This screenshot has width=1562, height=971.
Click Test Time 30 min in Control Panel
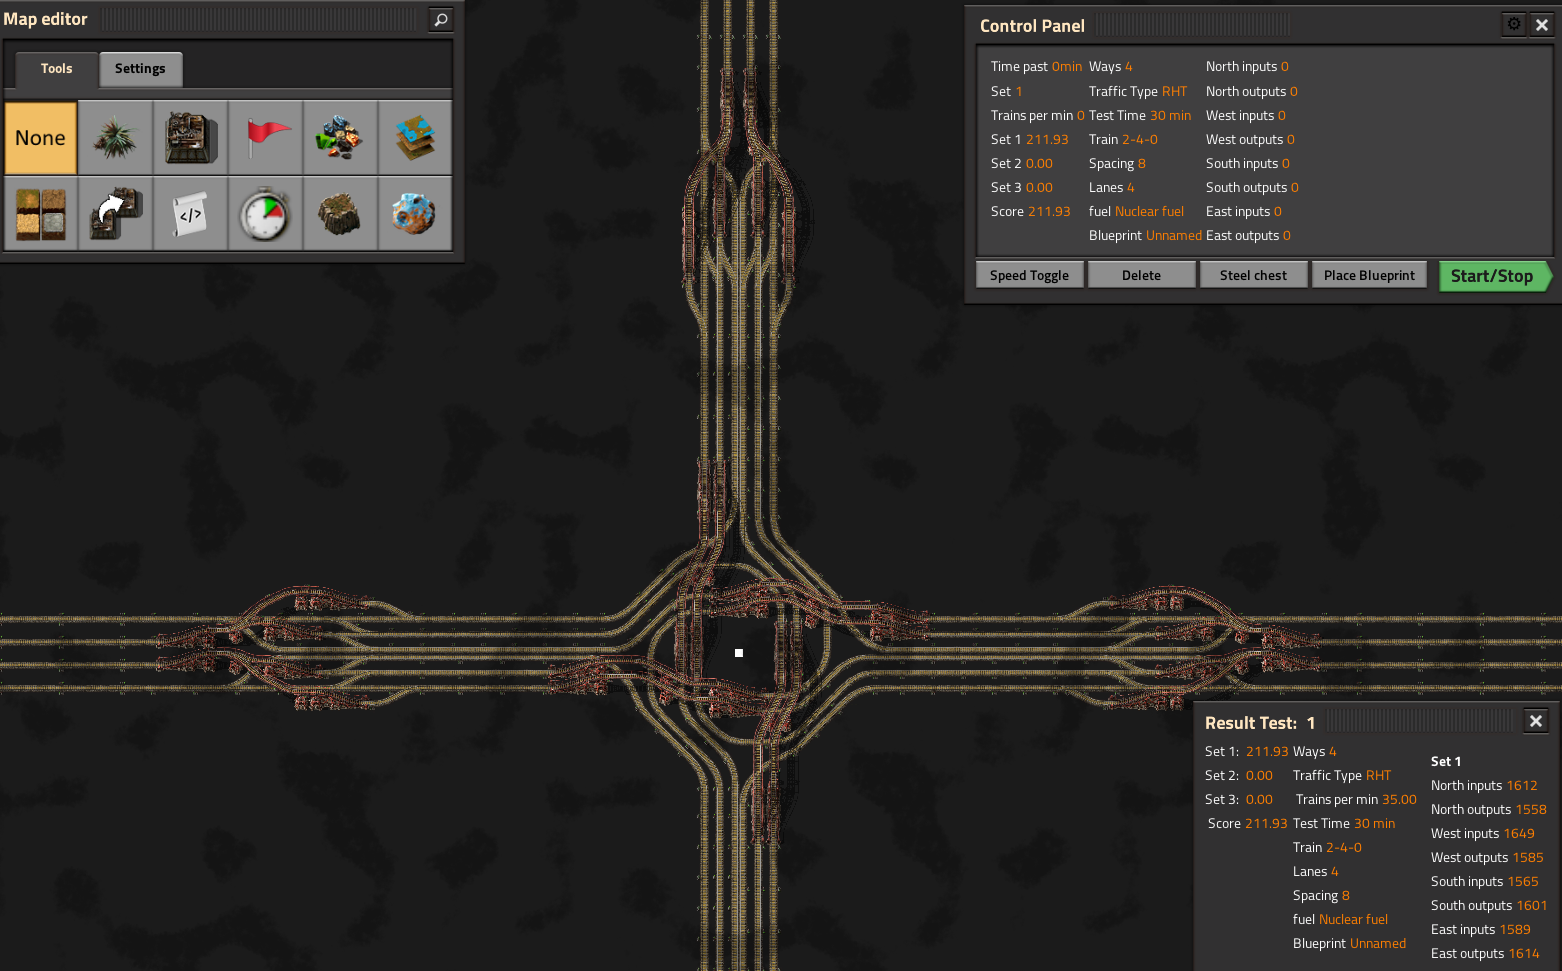click(1140, 116)
